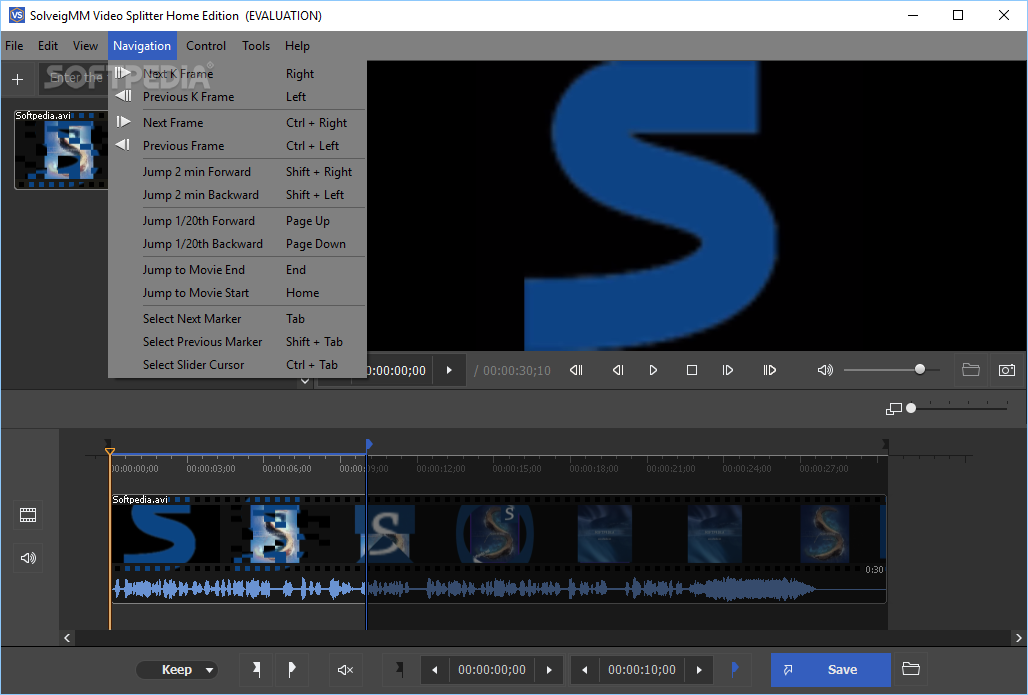The height and width of the screenshot is (695, 1028).
Task: Close the Navigation menu
Action: point(142,46)
